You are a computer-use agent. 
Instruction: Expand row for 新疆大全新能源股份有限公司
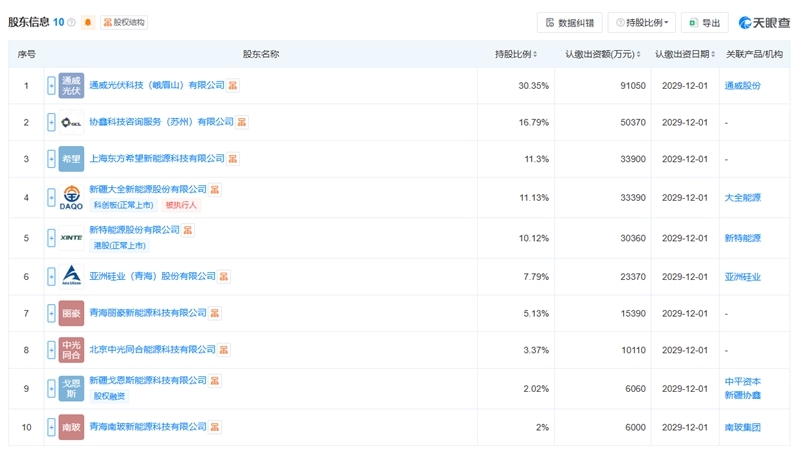[x=52, y=198]
